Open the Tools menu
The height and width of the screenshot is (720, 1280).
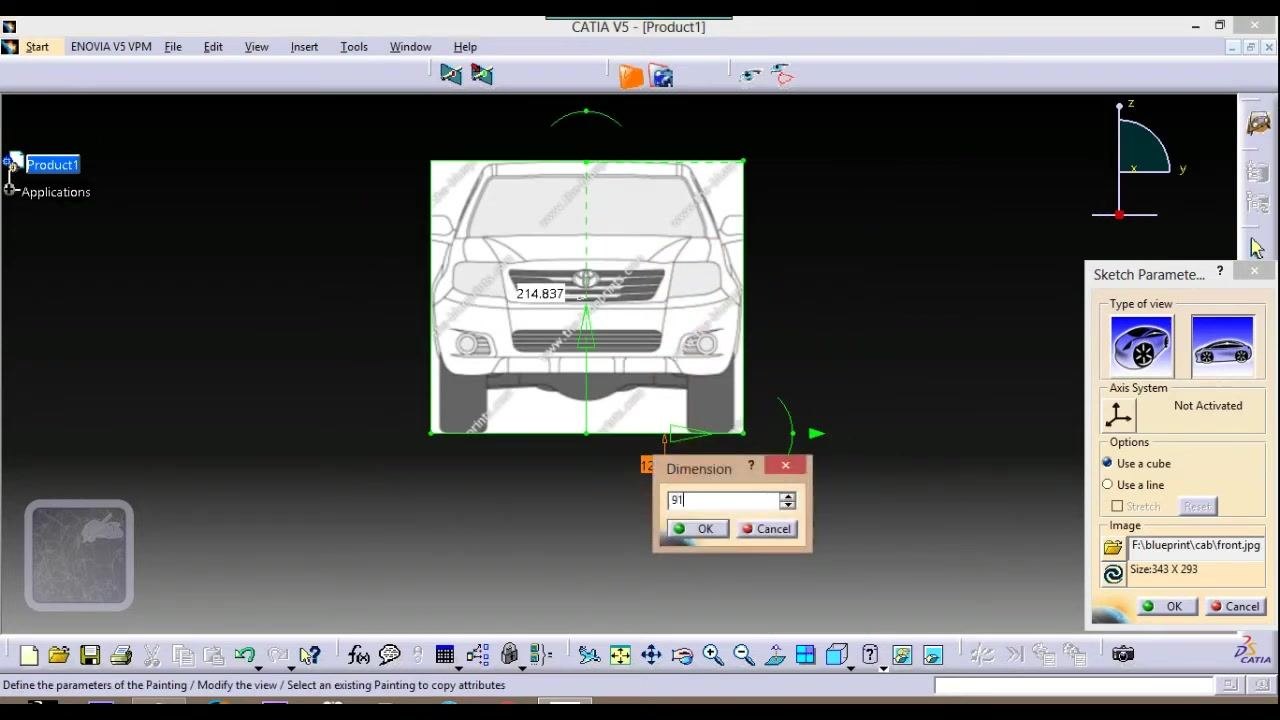pyautogui.click(x=354, y=47)
